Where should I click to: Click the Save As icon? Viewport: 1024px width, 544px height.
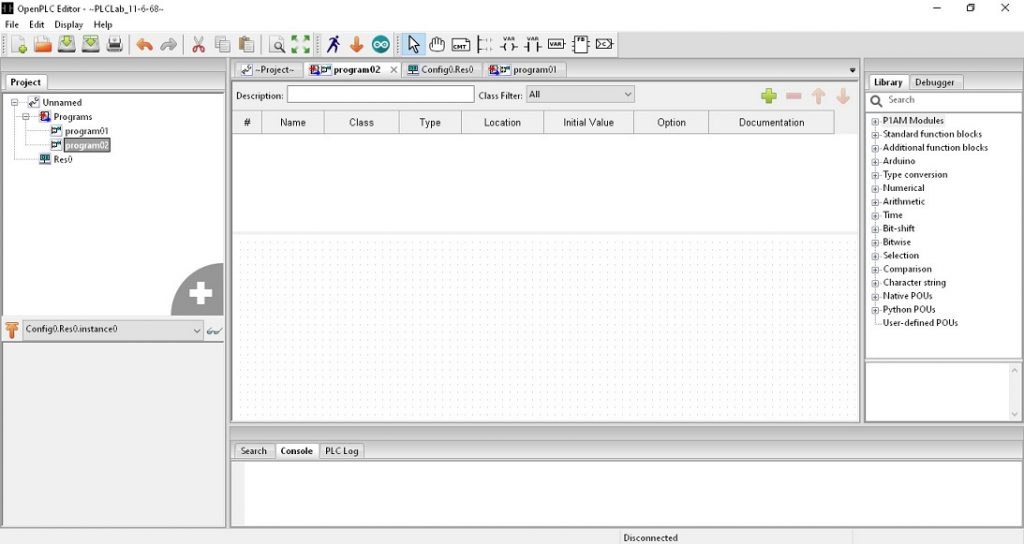click(x=91, y=44)
